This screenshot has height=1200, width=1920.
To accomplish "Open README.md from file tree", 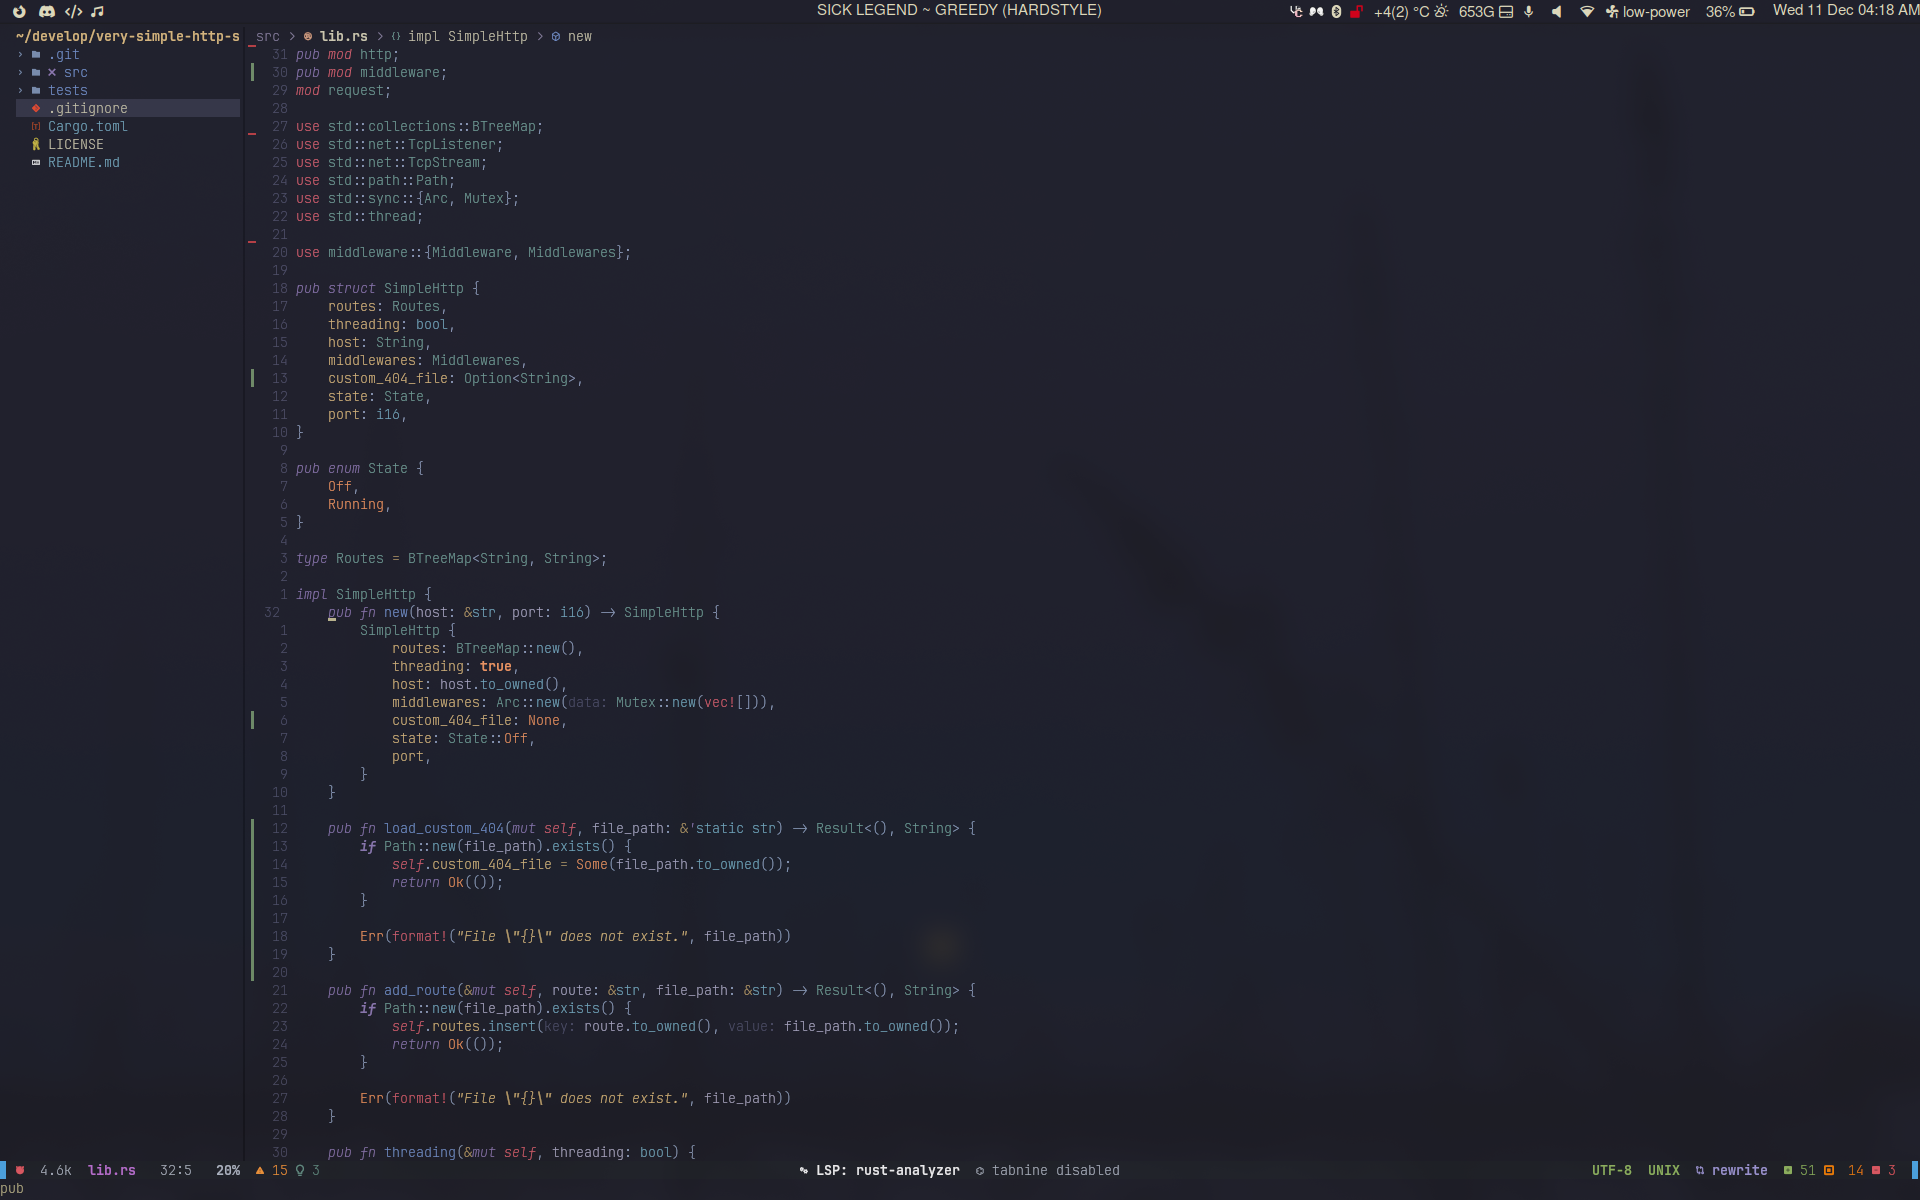I will pyautogui.click(x=83, y=163).
